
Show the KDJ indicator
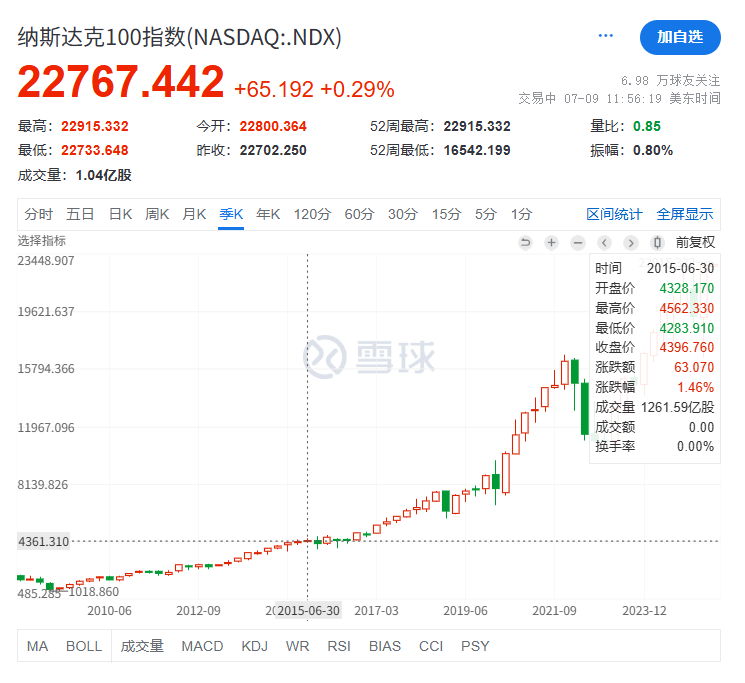click(x=254, y=646)
